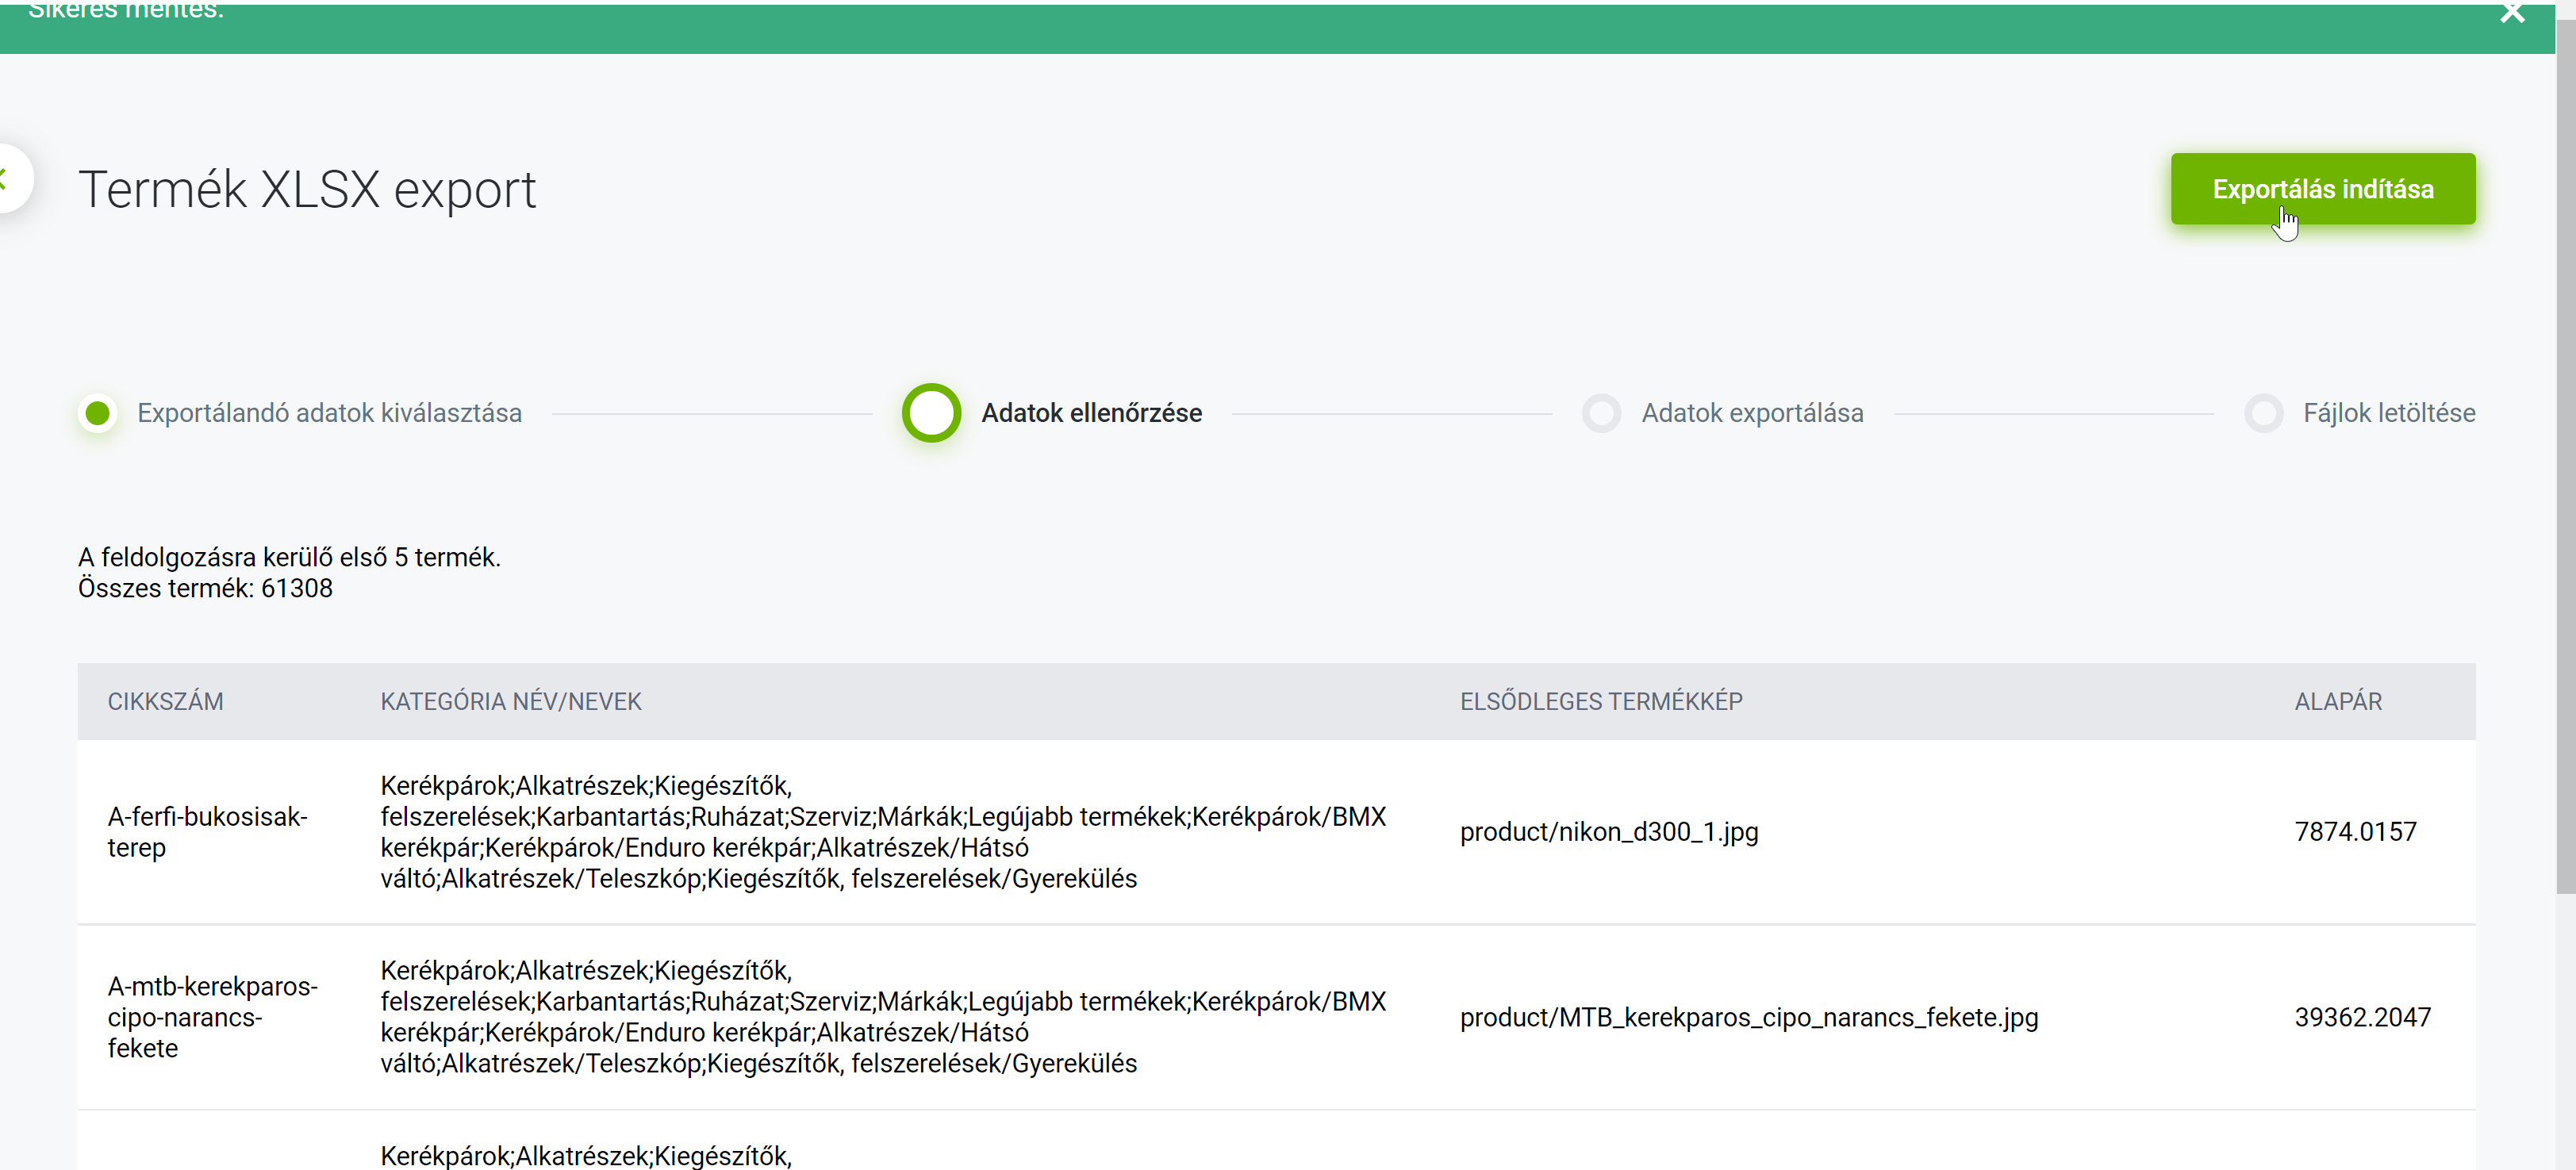The image size is (2576, 1170).
Task: Click the Termék XLSX export page title
Action: point(307,190)
